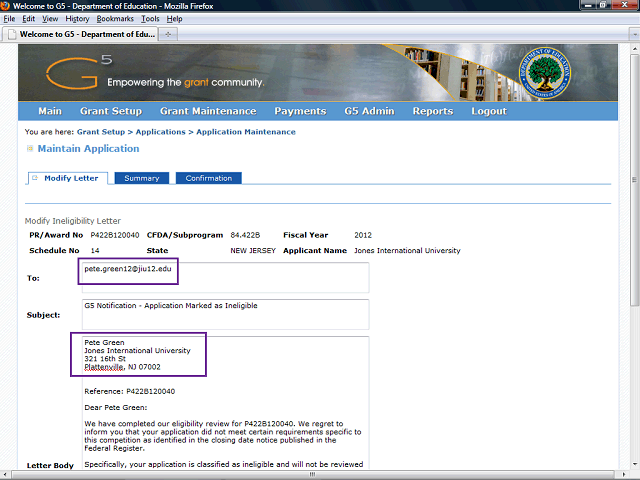Click CFDA value 84.422B

click(245, 235)
